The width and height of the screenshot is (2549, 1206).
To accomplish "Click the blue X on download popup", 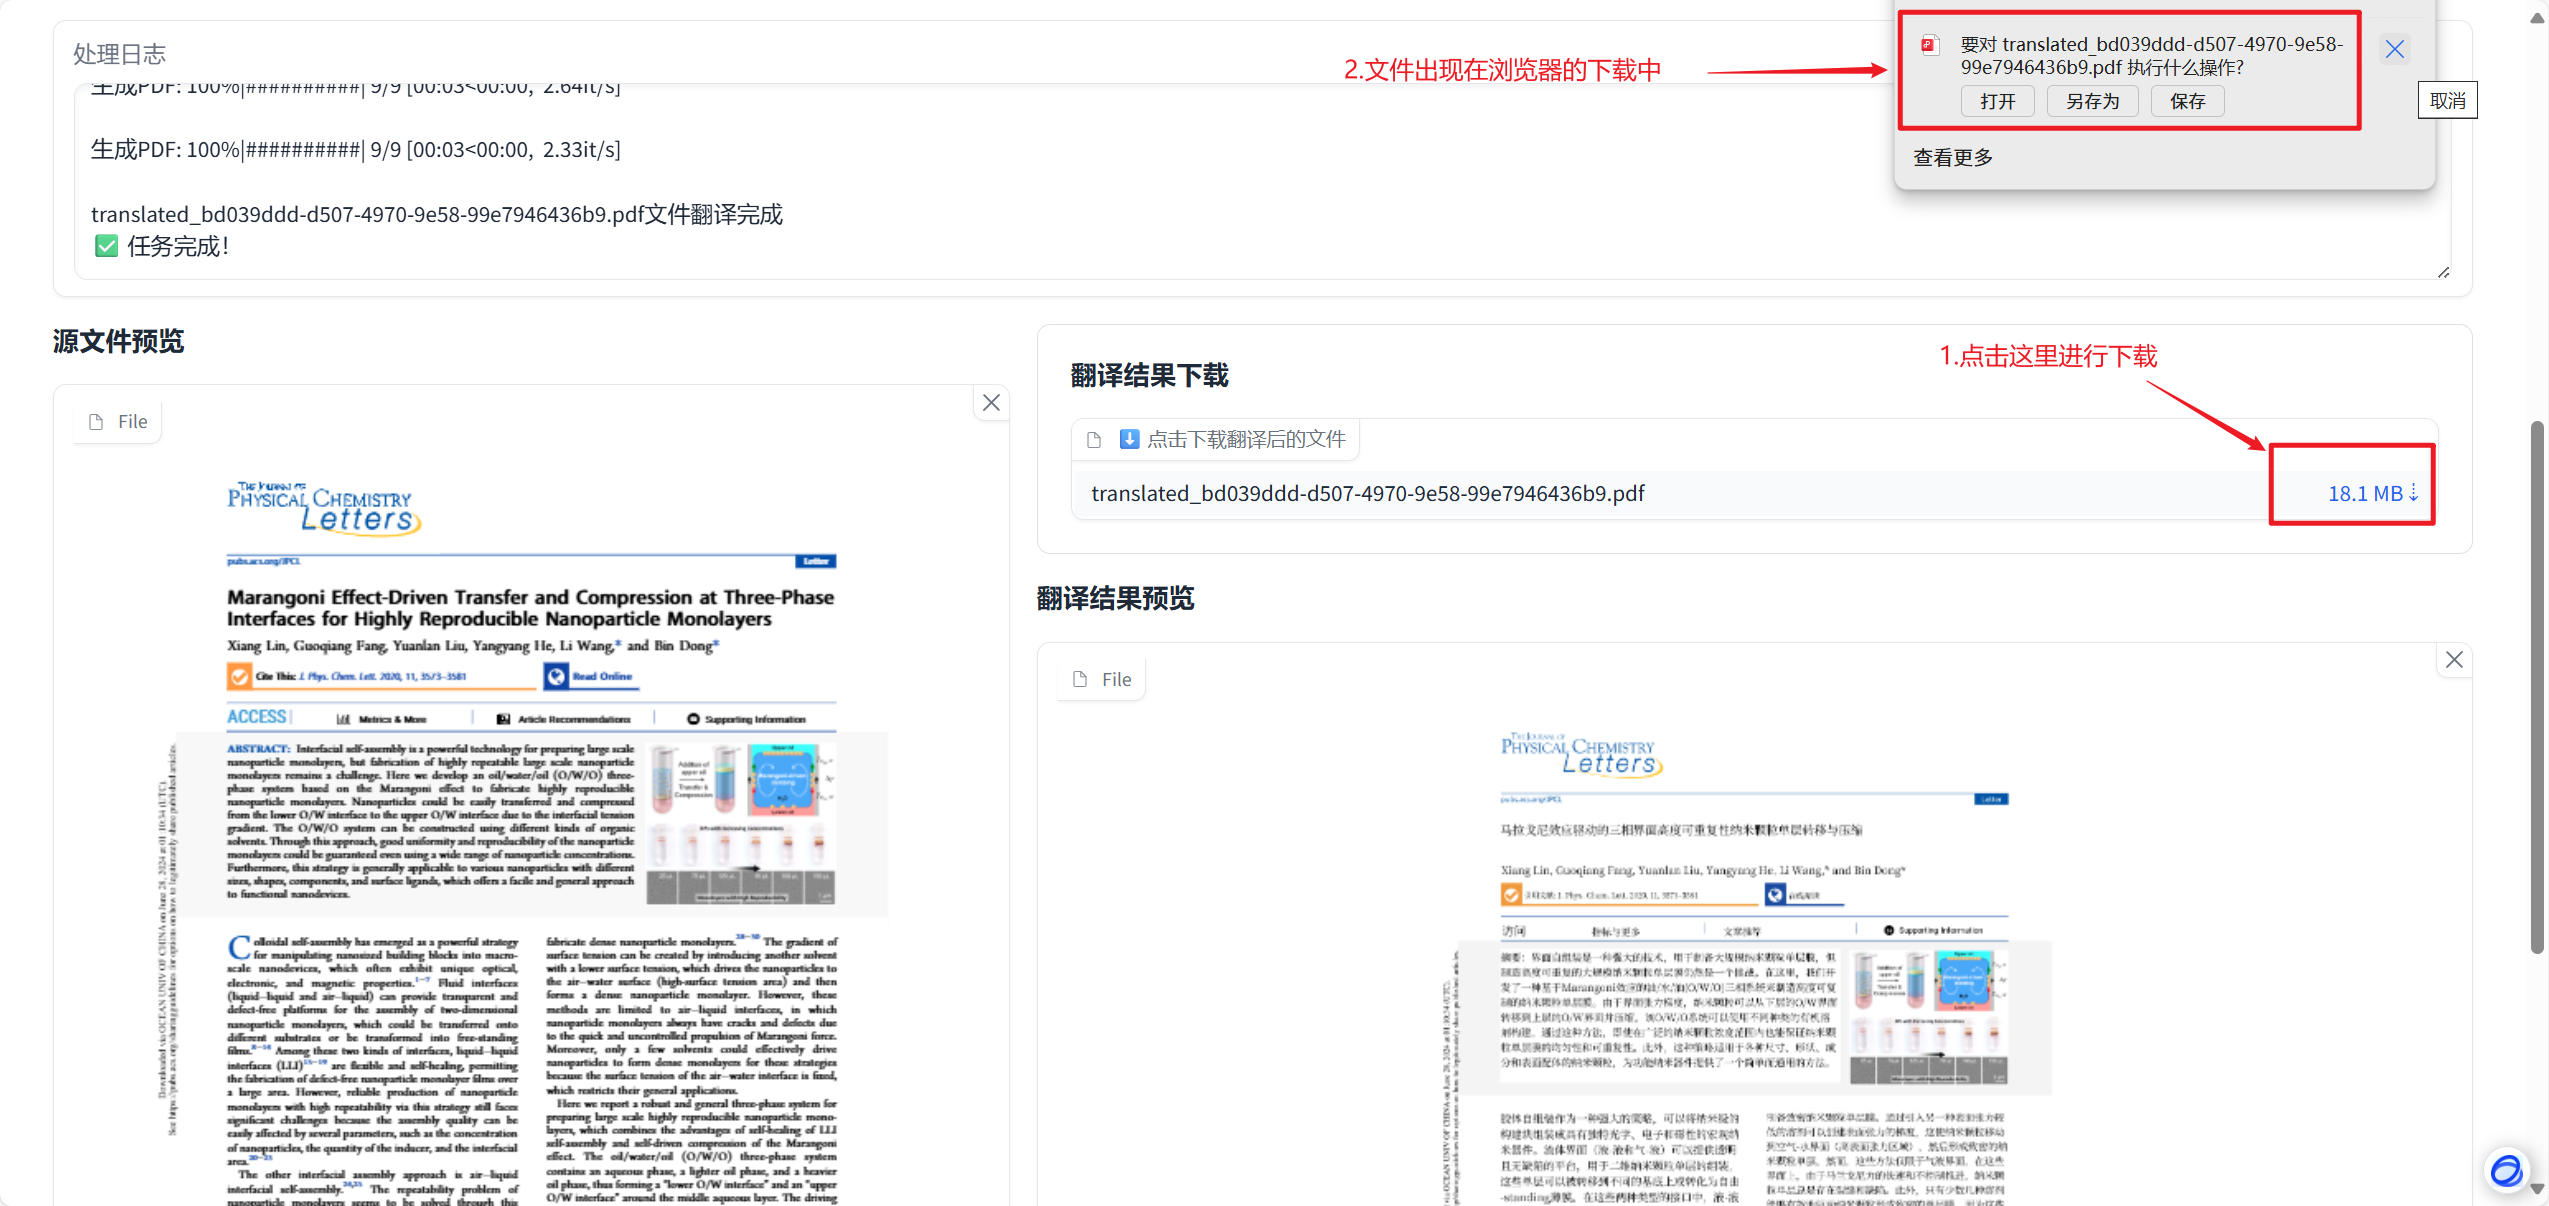I will coord(2394,49).
